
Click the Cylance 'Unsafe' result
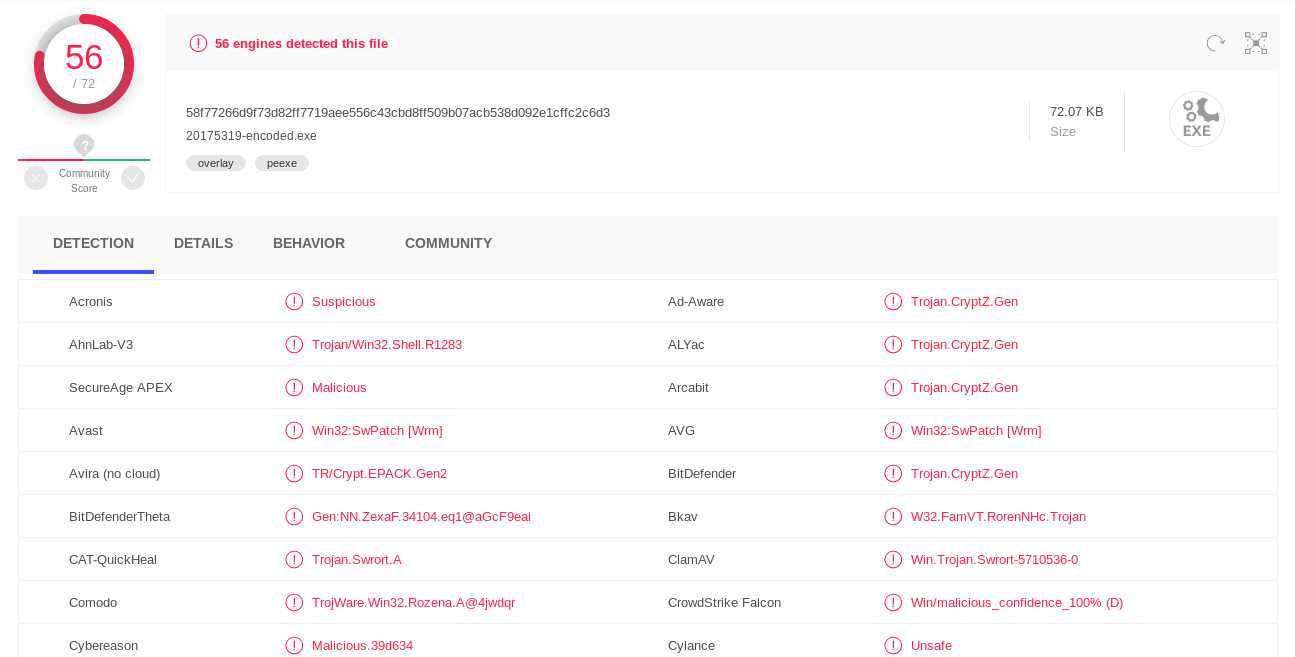[931, 645]
